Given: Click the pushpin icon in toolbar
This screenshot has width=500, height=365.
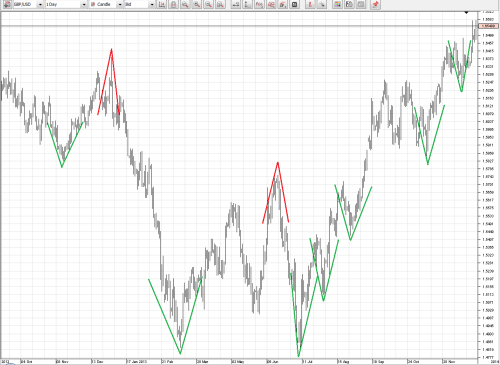Looking at the screenshot, I should pyautogui.click(x=375, y=4).
